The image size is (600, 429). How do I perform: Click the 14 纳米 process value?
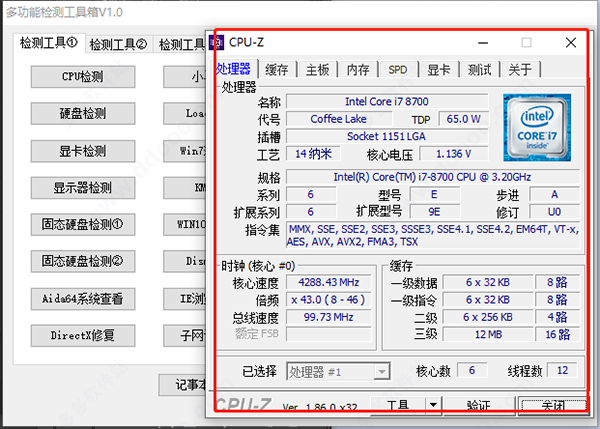tap(313, 154)
